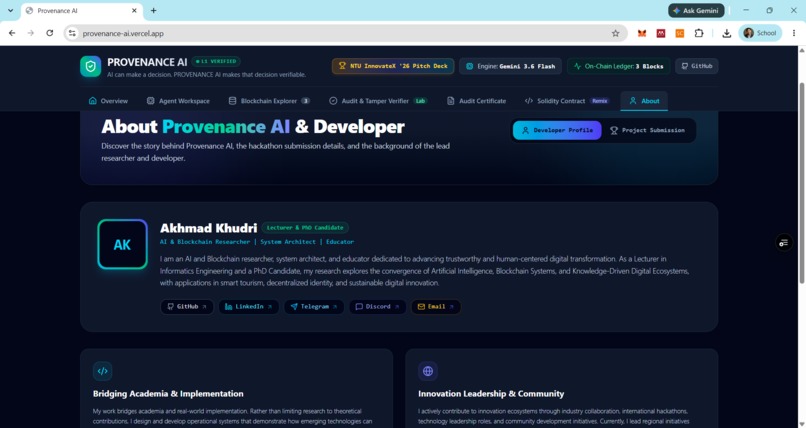Open the MetaMask fox extension
Viewport: 806px width, 428px height.
click(x=642, y=33)
